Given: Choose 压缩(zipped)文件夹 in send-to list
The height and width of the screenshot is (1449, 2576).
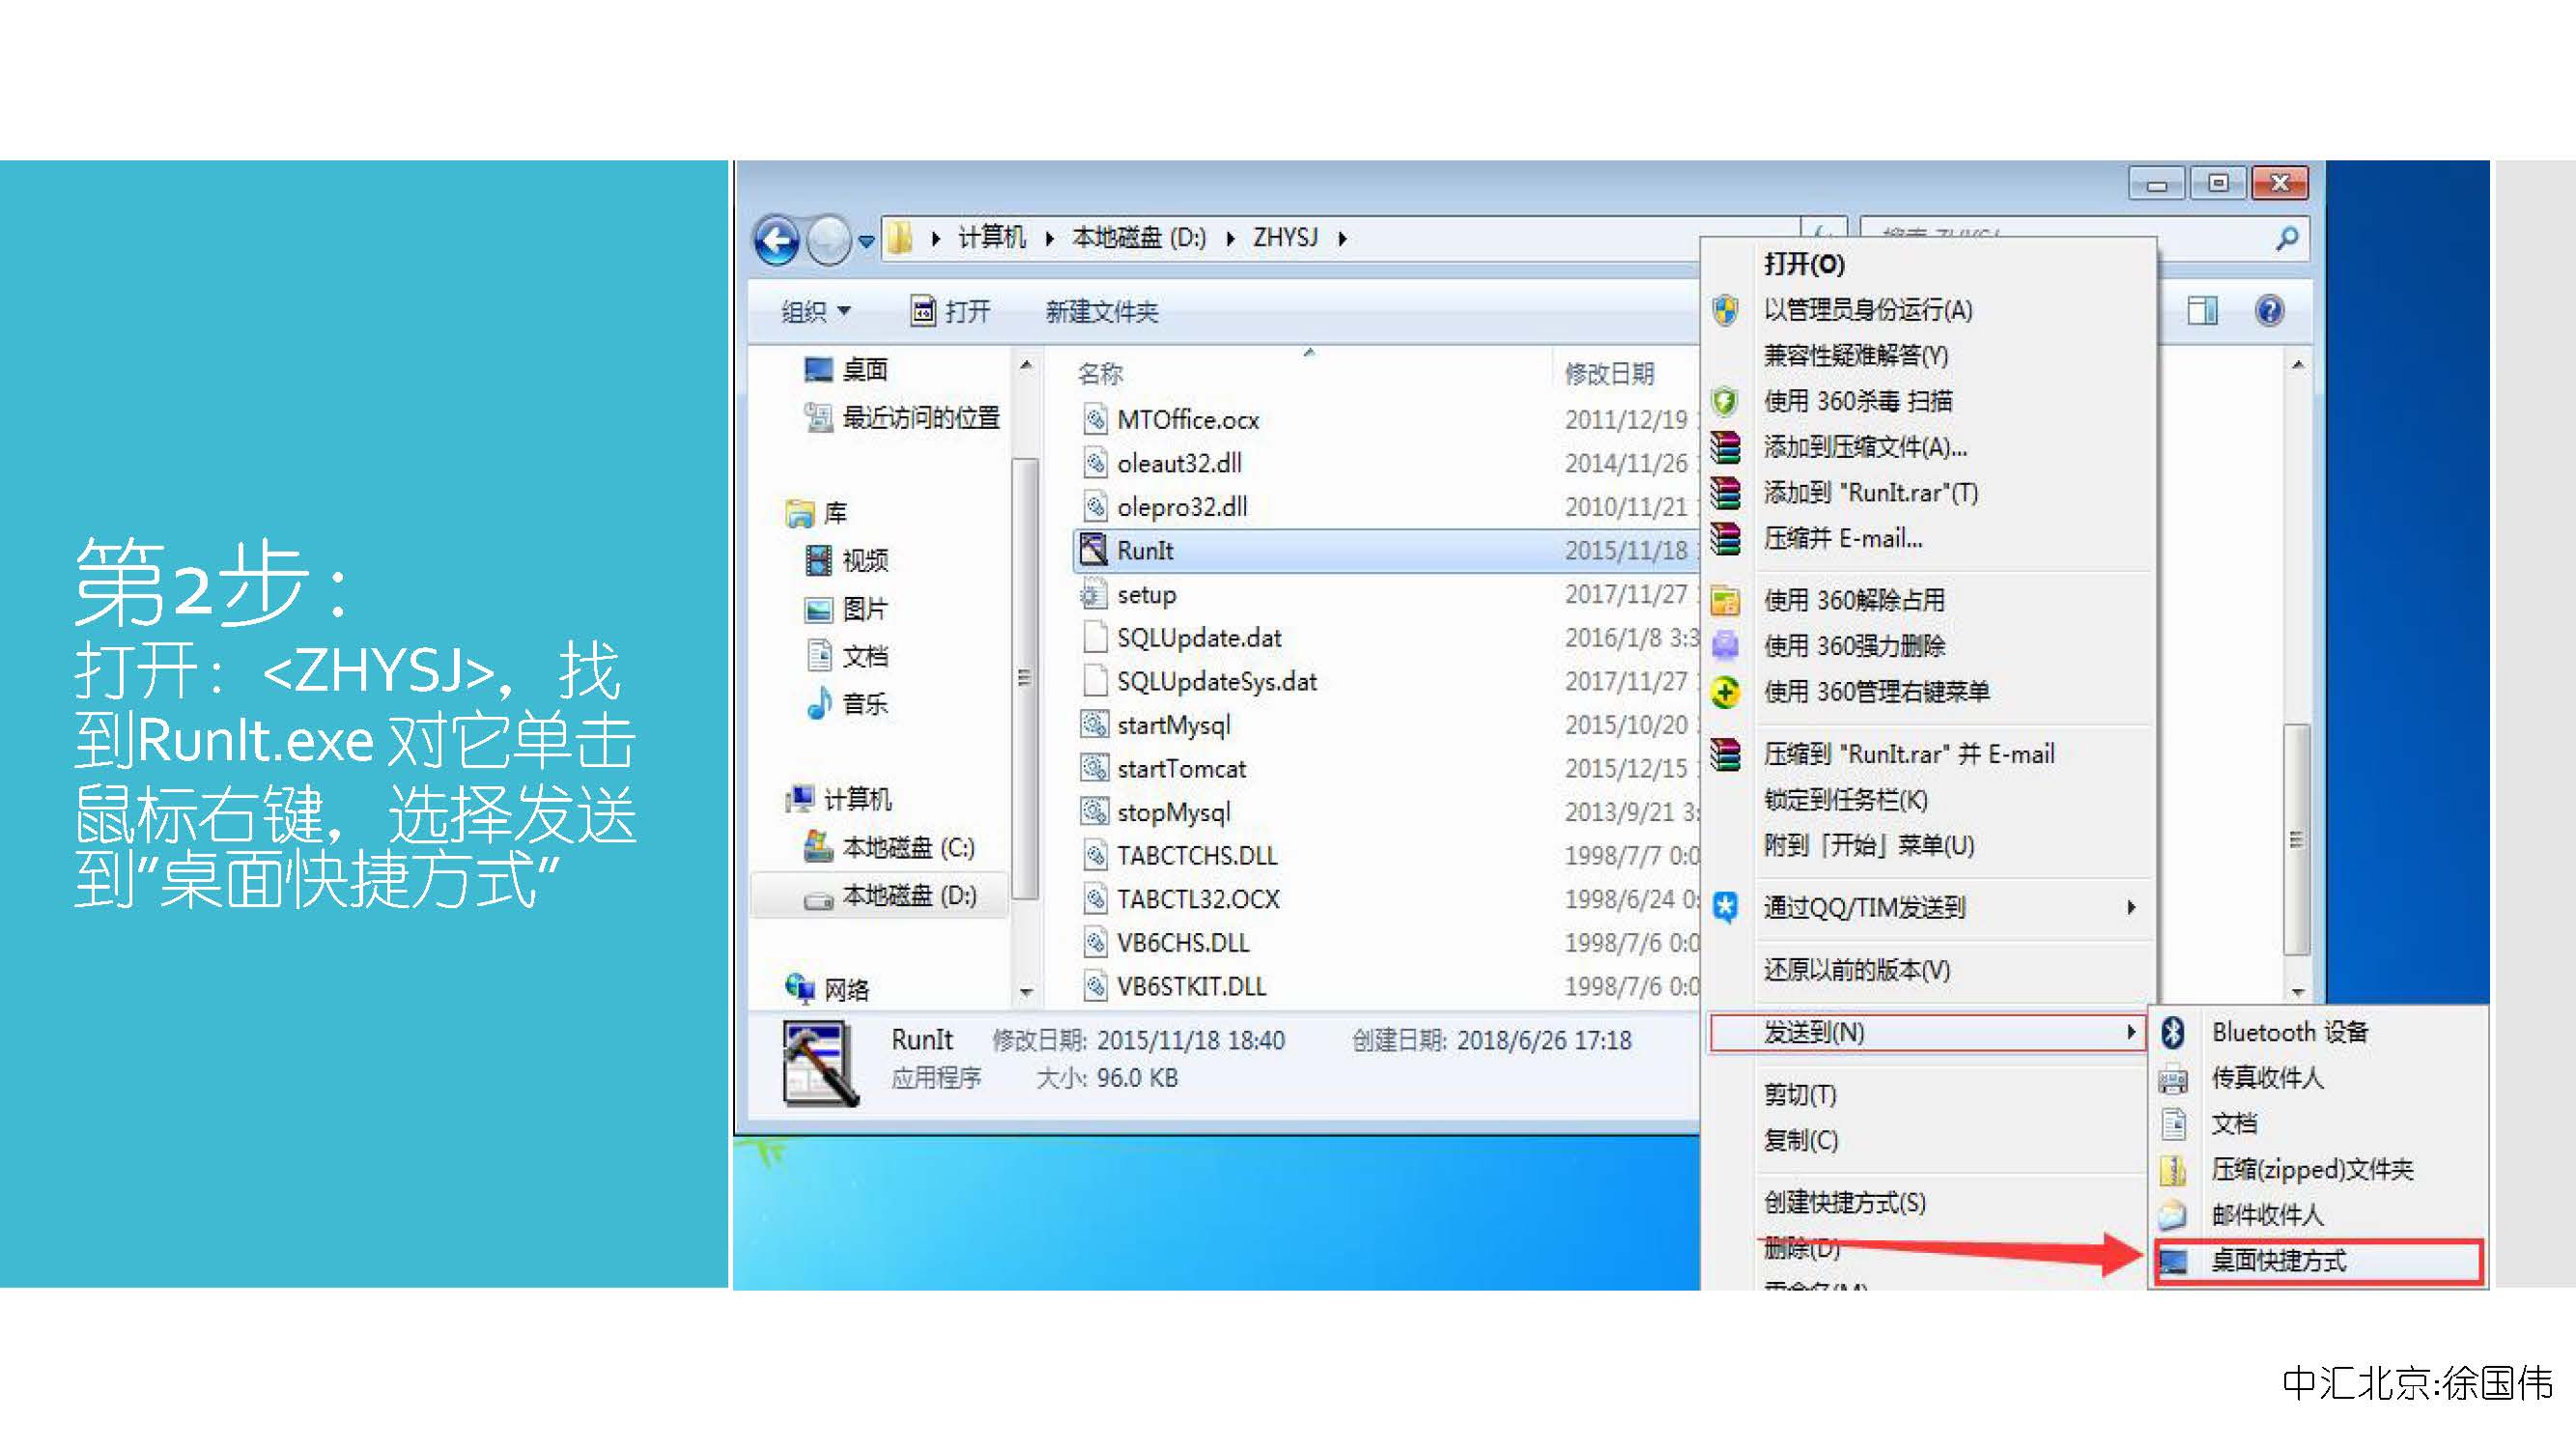Looking at the screenshot, I should pos(2311,1169).
